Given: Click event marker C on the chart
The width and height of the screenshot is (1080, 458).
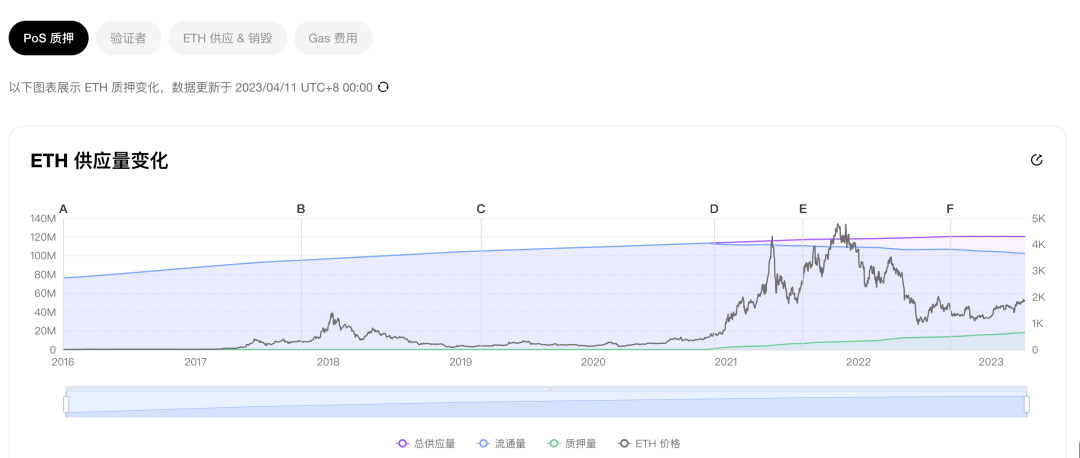Looking at the screenshot, I should (x=481, y=209).
